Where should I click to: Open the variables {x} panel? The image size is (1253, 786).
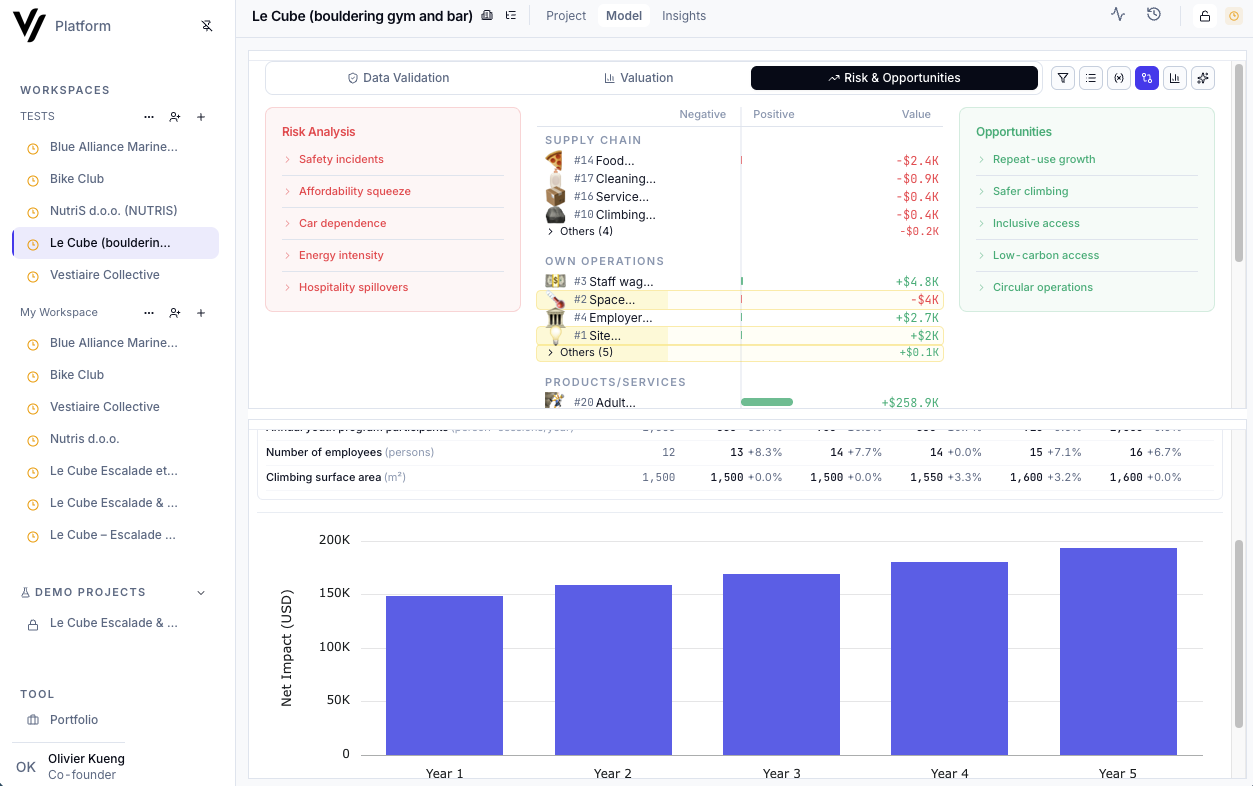tap(1118, 78)
